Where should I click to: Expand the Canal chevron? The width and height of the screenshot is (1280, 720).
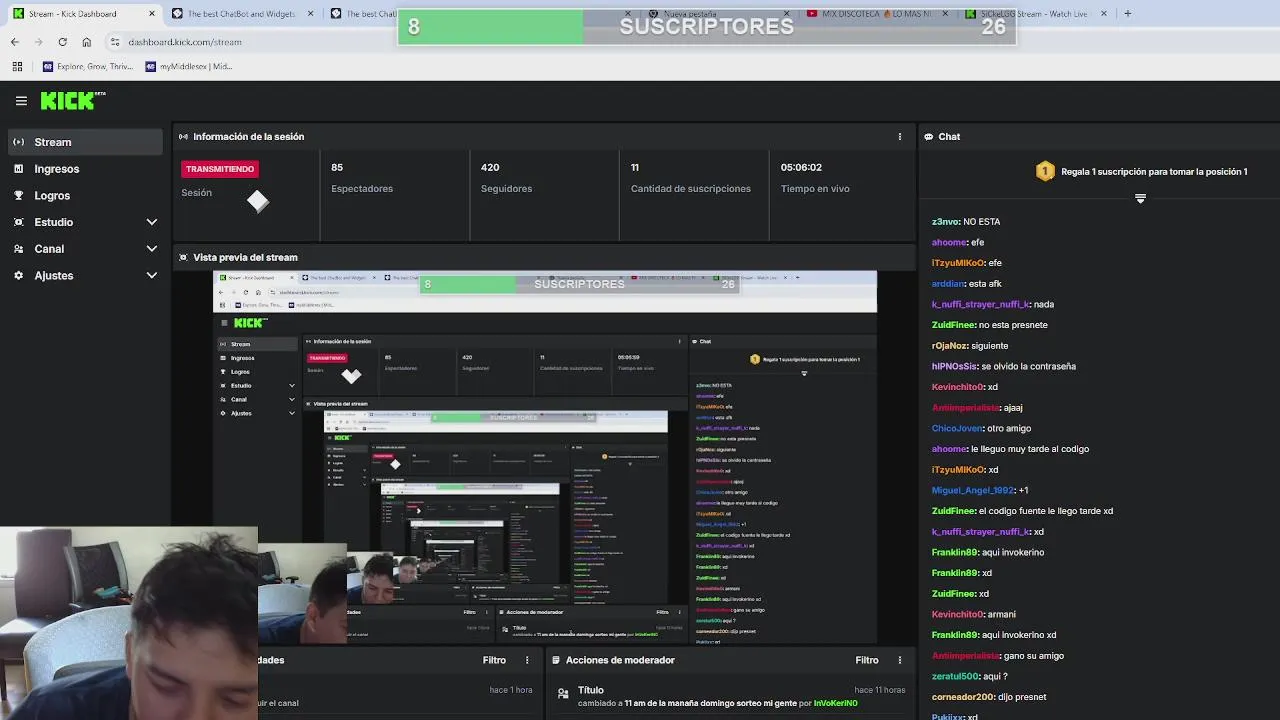point(152,249)
